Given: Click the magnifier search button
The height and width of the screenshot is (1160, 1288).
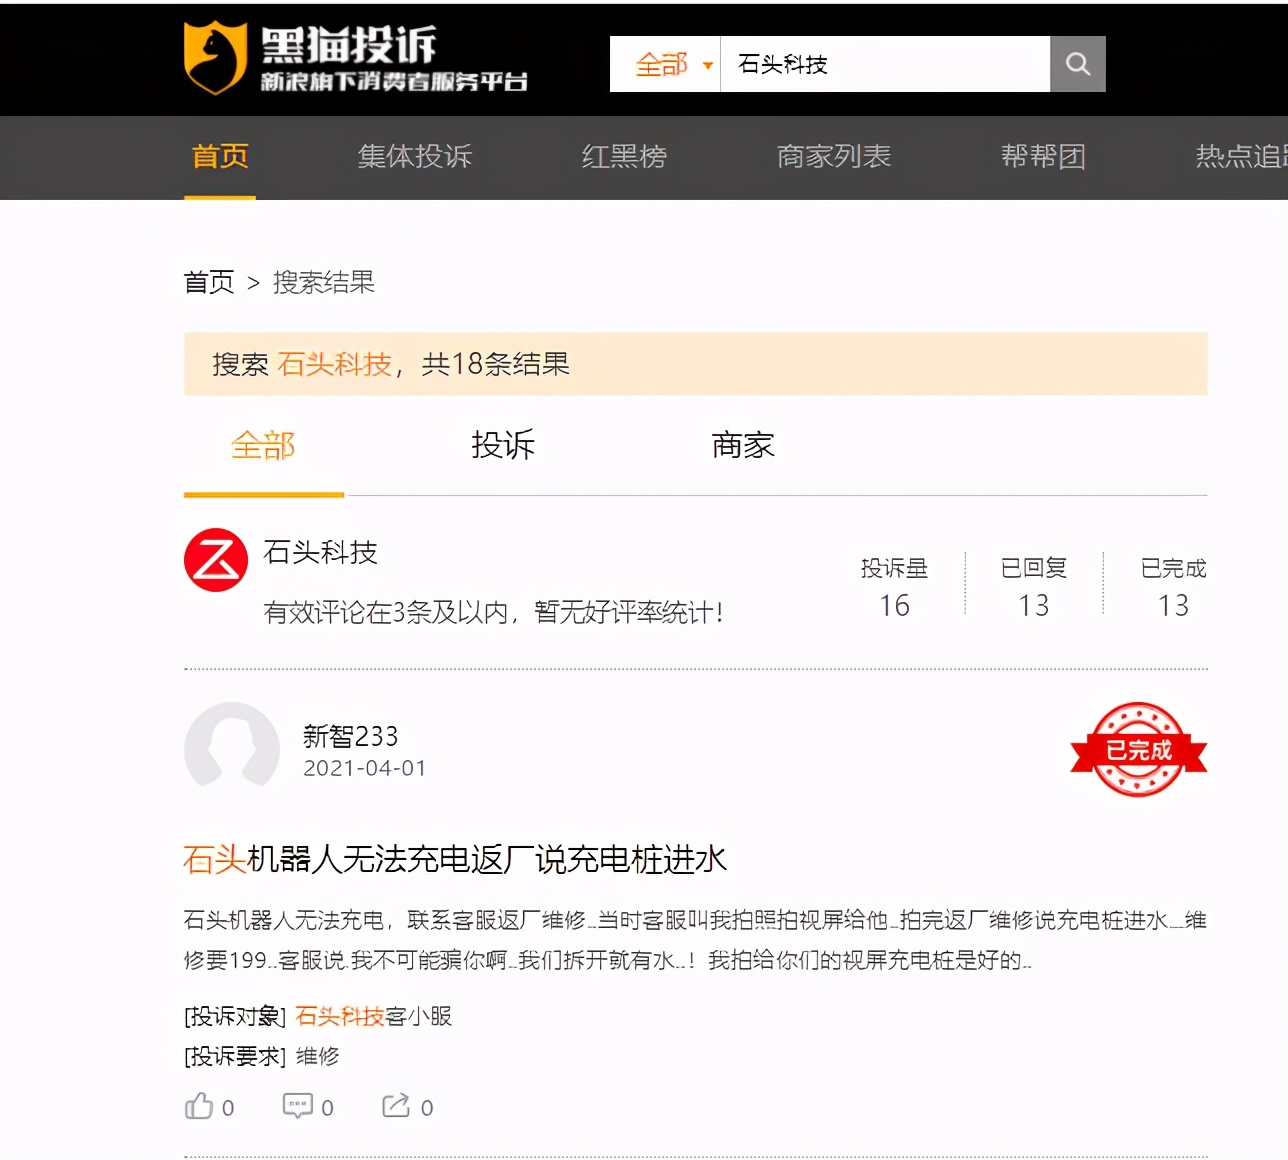Looking at the screenshot, I should pos(1078,64).
